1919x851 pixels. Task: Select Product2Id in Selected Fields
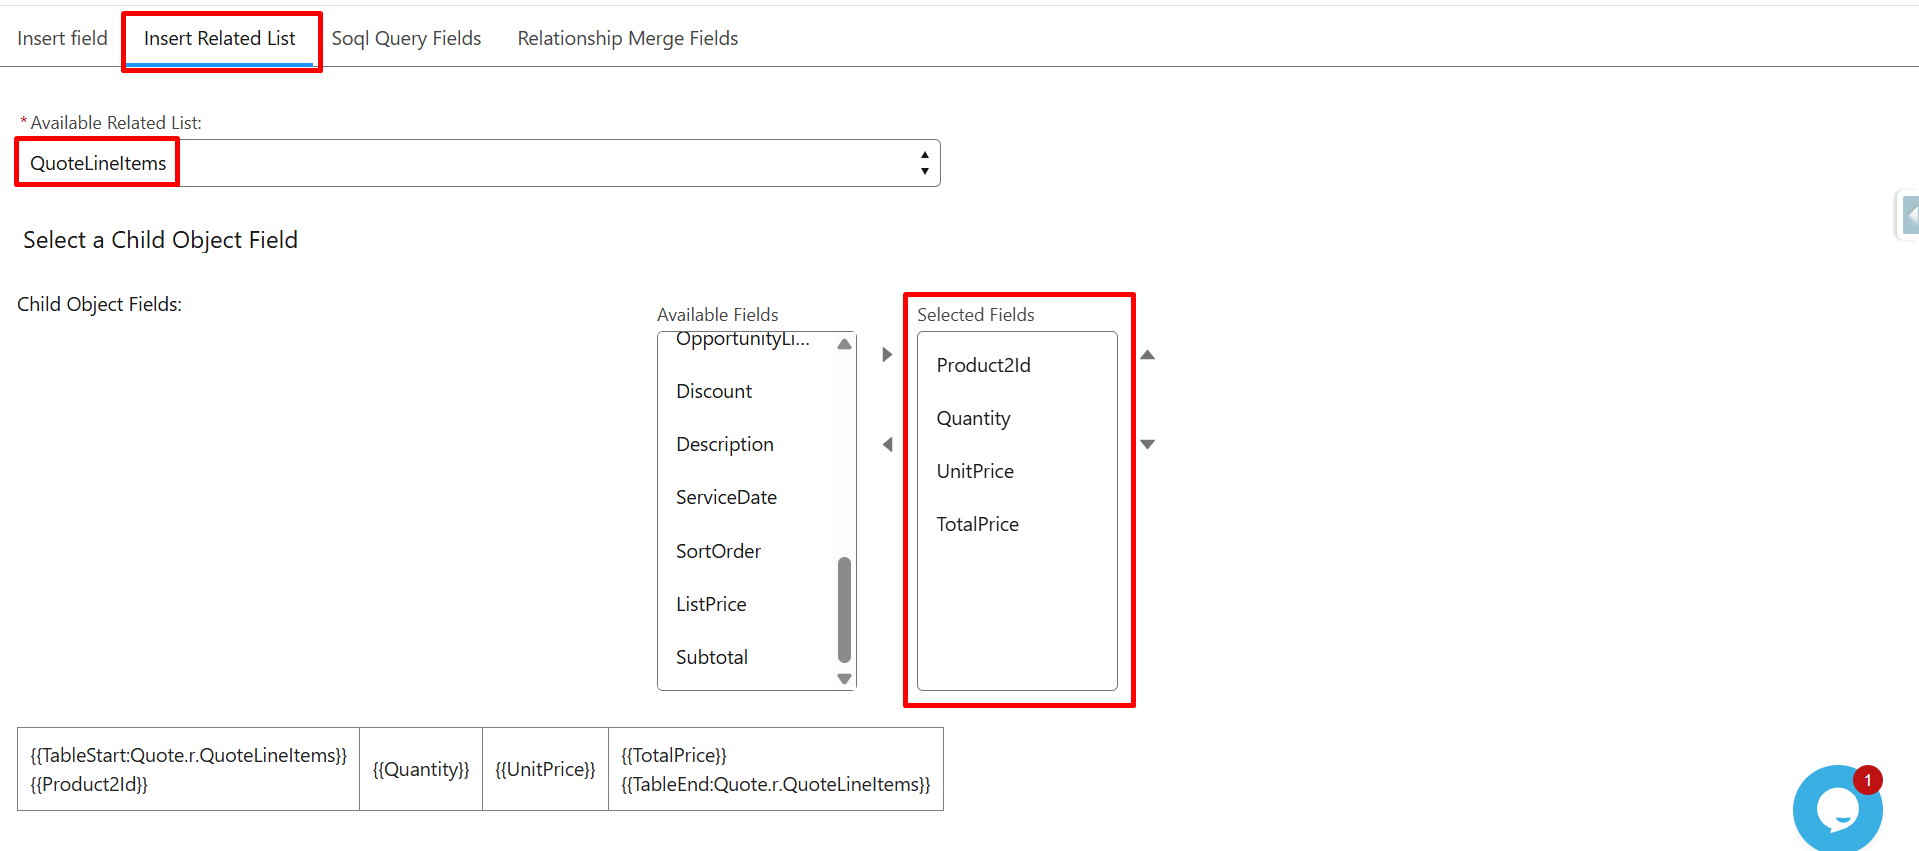[x=983, y=365]
